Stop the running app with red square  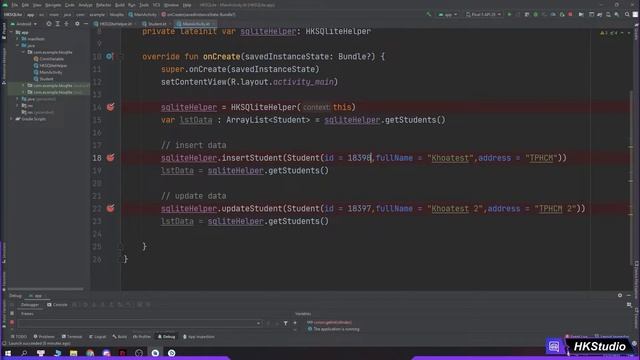tap(570, 14)
